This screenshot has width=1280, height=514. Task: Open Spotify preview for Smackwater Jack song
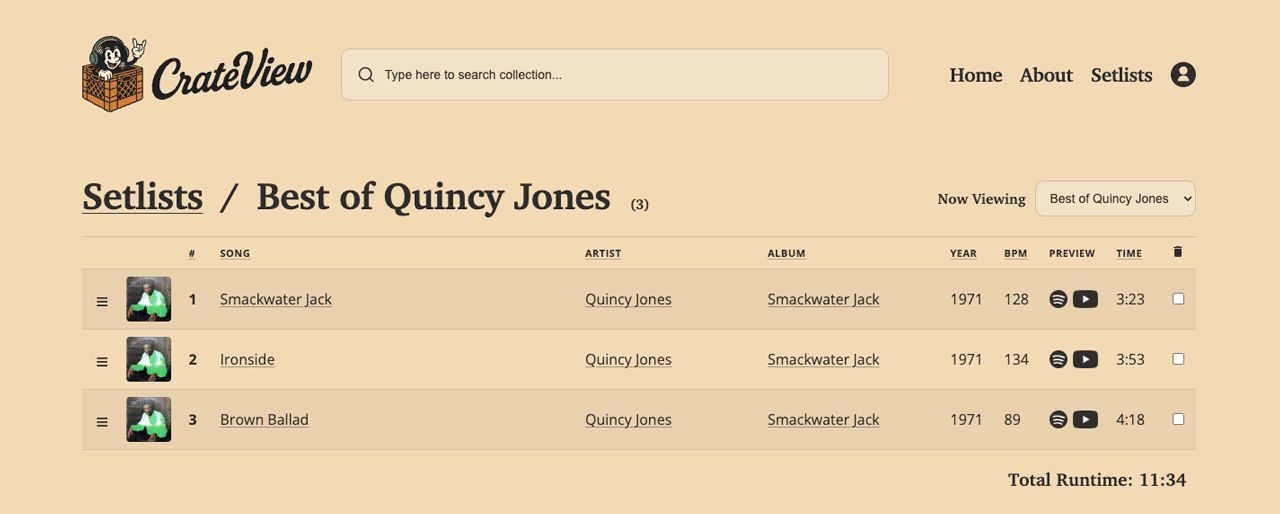(1058, 299)
